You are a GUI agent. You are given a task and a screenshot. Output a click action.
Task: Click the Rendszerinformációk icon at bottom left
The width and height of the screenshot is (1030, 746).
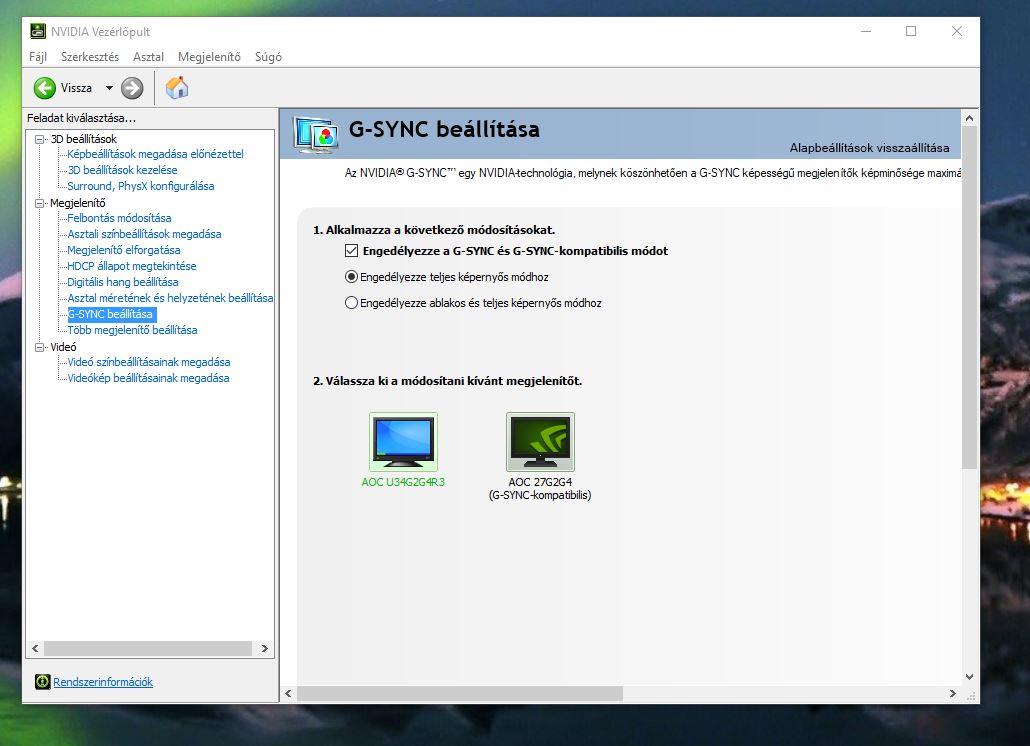tap(42, 682)
